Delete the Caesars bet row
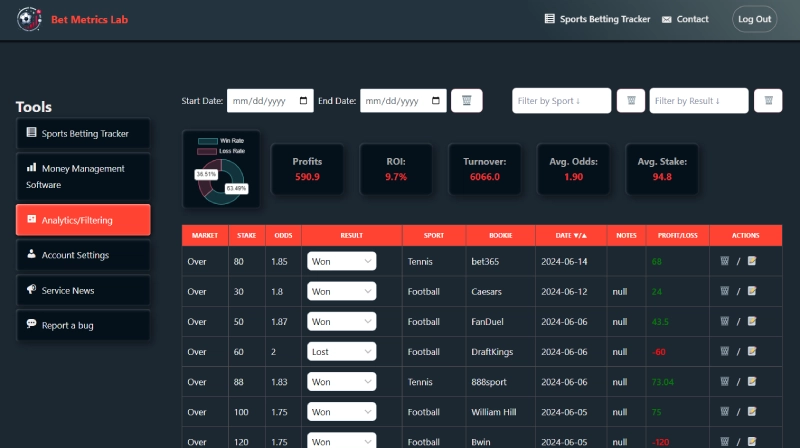This screenshot has height=448, width=800. 724,291
